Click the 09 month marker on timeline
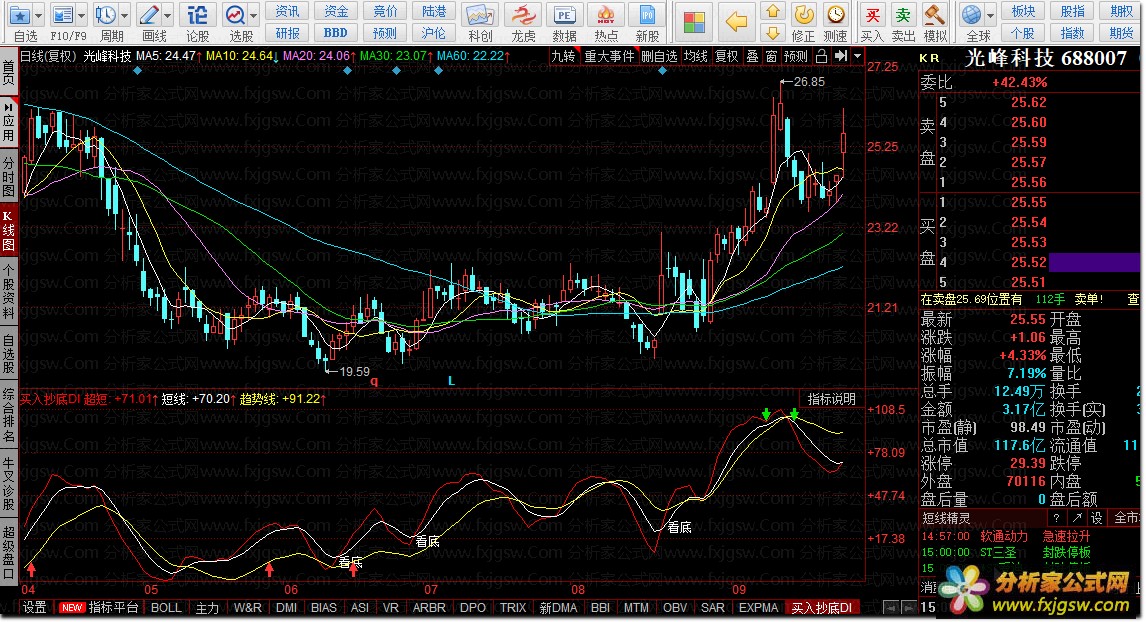 pos(739,589)
